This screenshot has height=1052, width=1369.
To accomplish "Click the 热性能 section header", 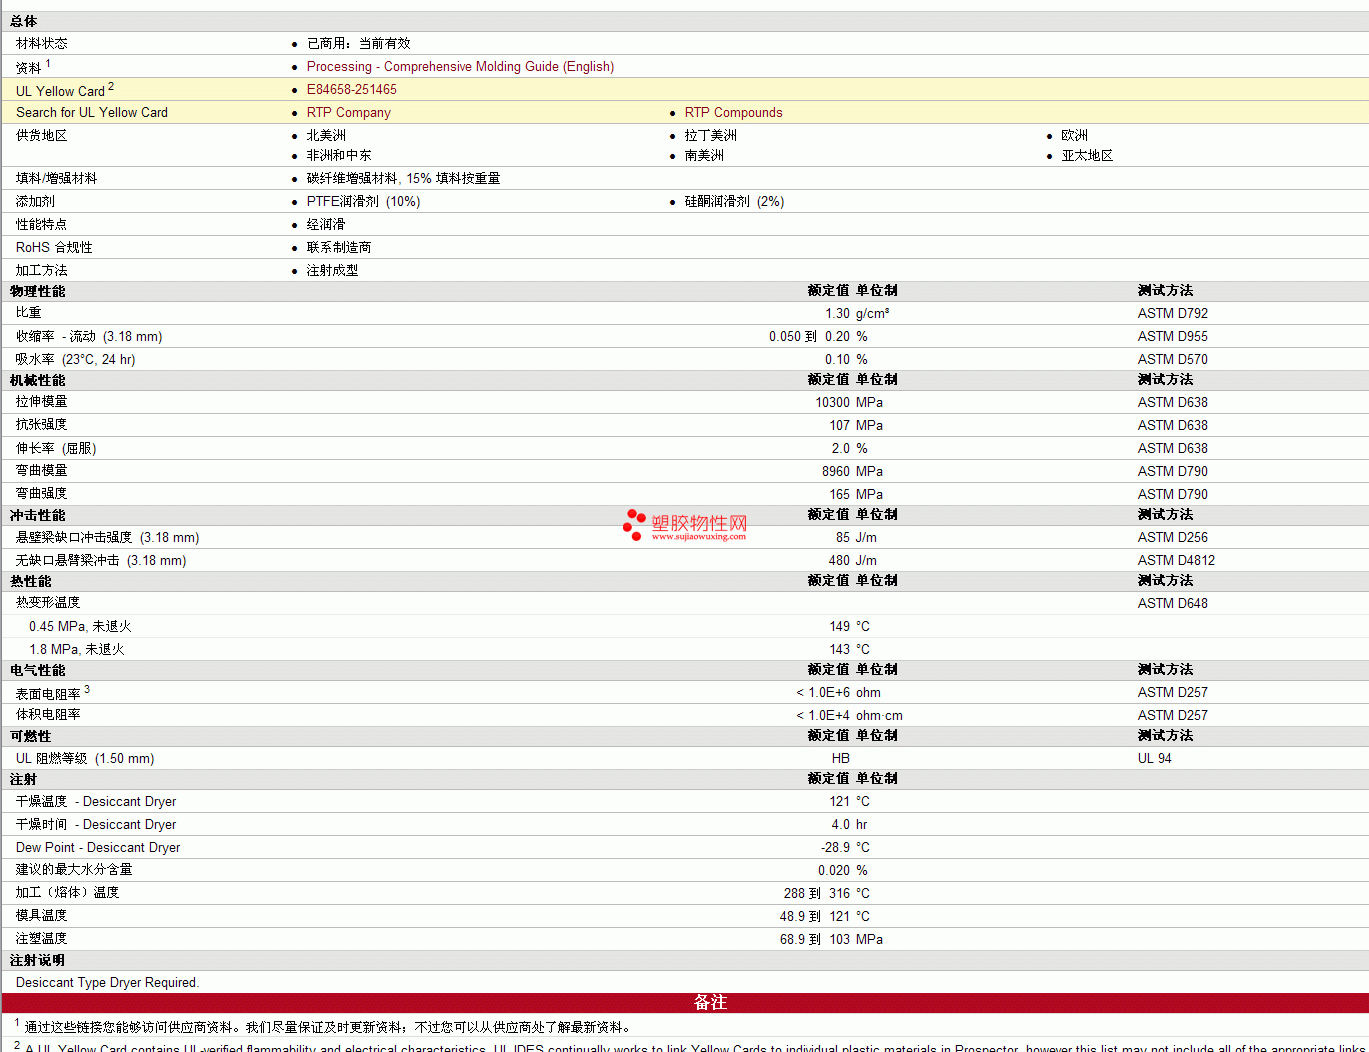I will (x=31, y=581).
